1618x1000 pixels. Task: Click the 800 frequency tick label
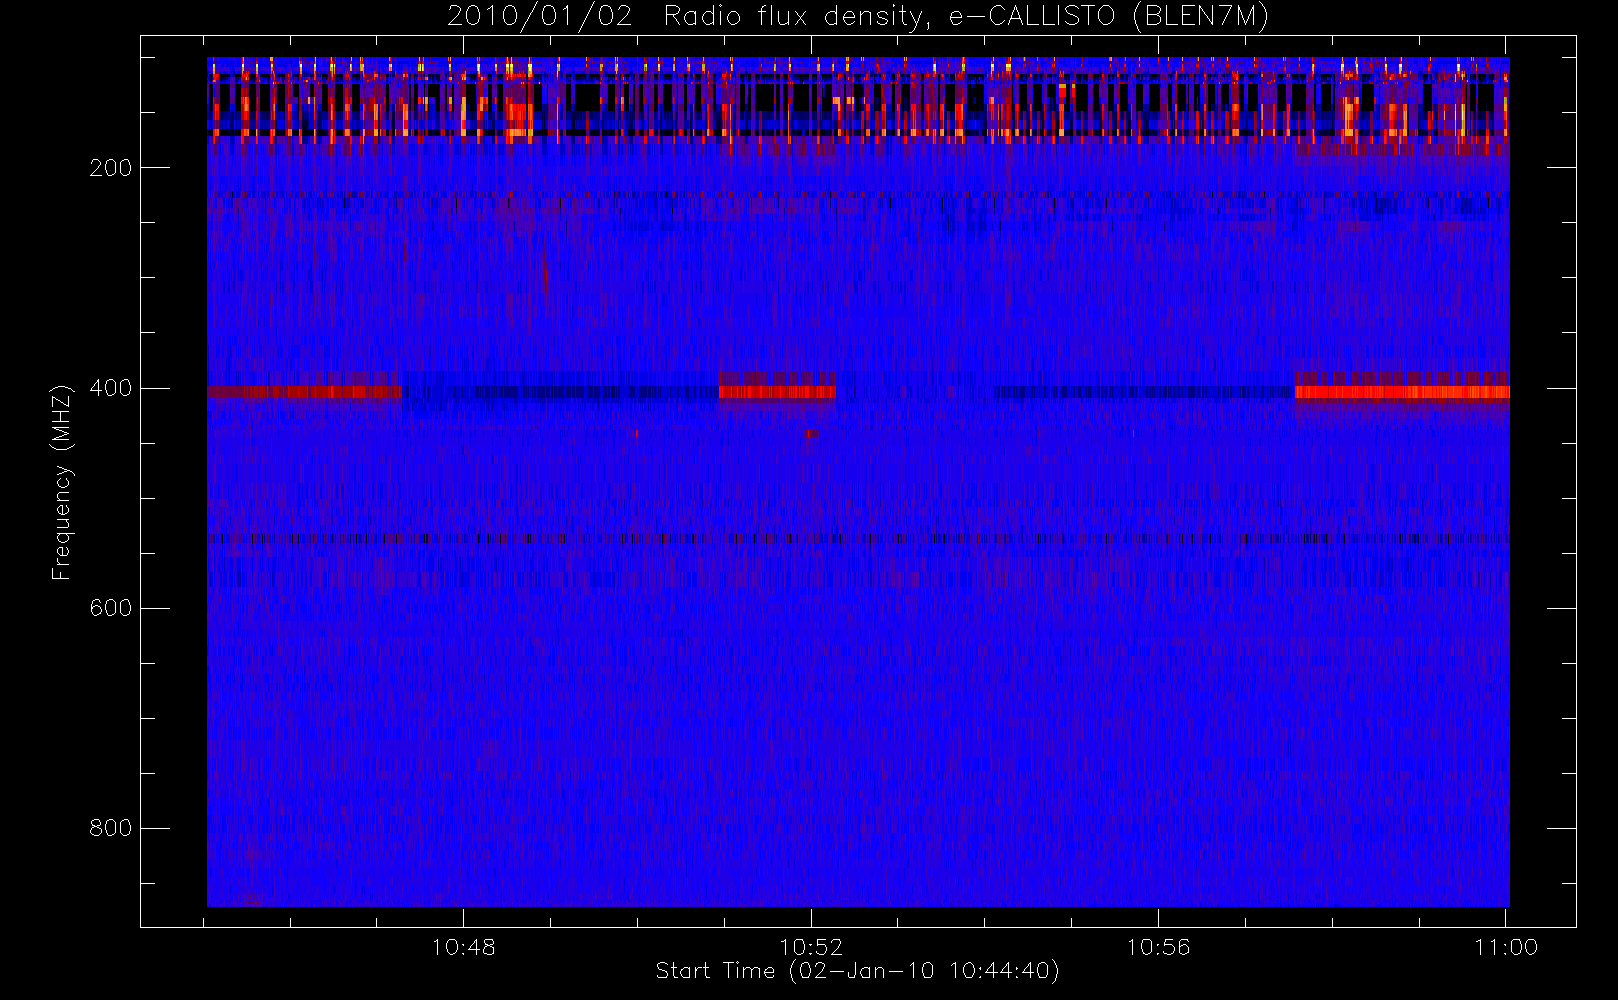[111, 828]
